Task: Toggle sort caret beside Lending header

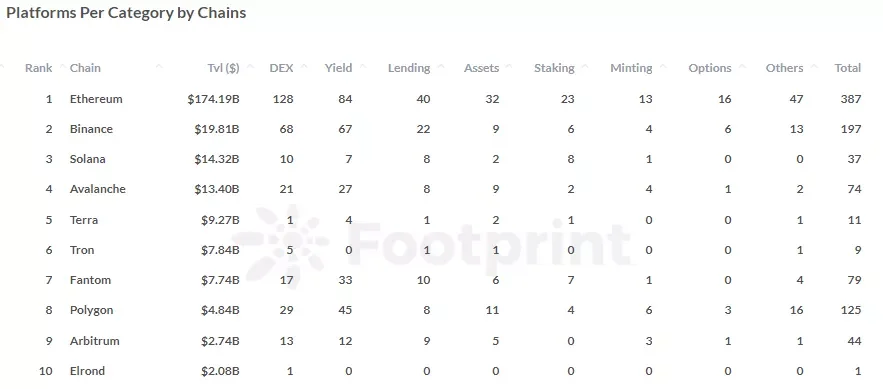Action: pyautogui.click(x=441, y=67)
